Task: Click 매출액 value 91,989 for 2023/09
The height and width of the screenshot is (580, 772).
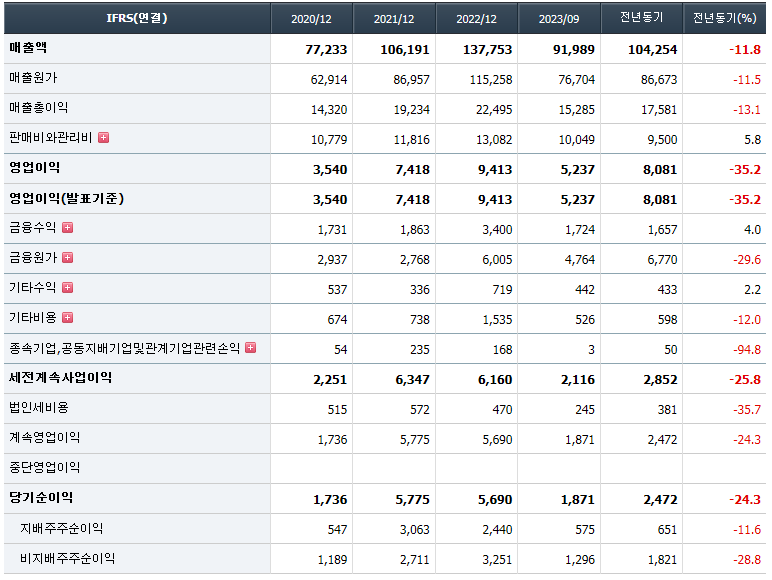Action: 574,50
